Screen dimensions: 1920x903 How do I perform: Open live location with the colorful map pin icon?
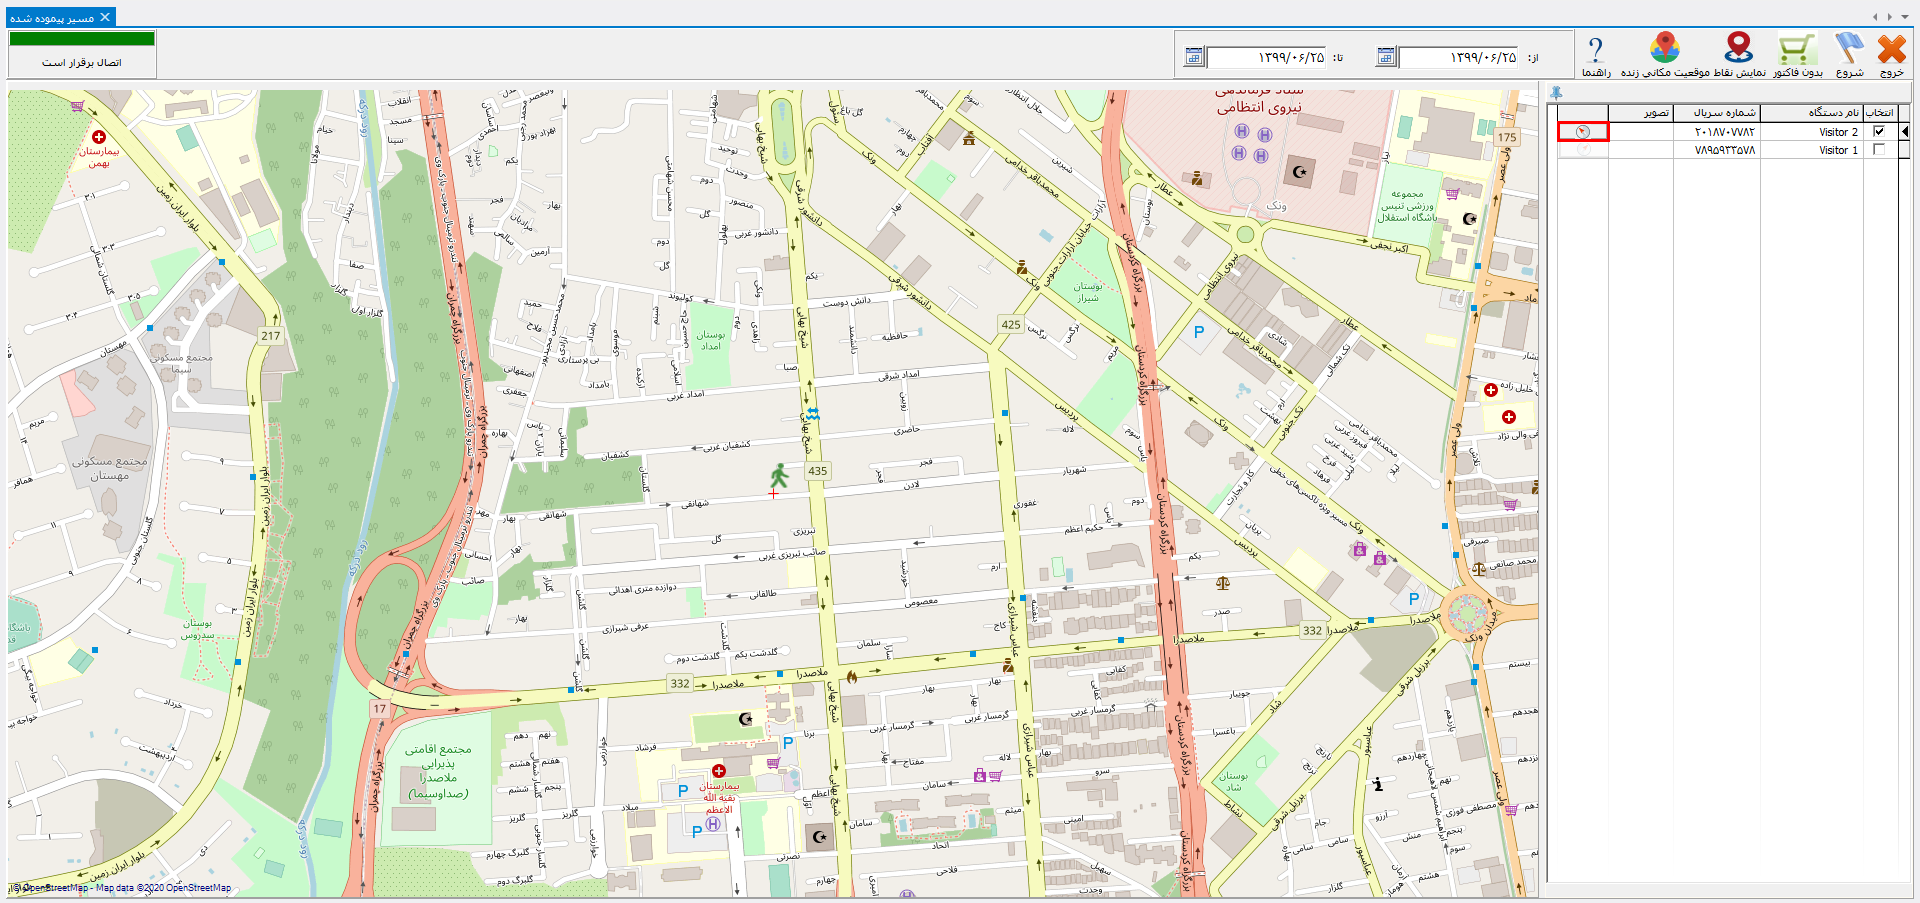click(1665, 48)
